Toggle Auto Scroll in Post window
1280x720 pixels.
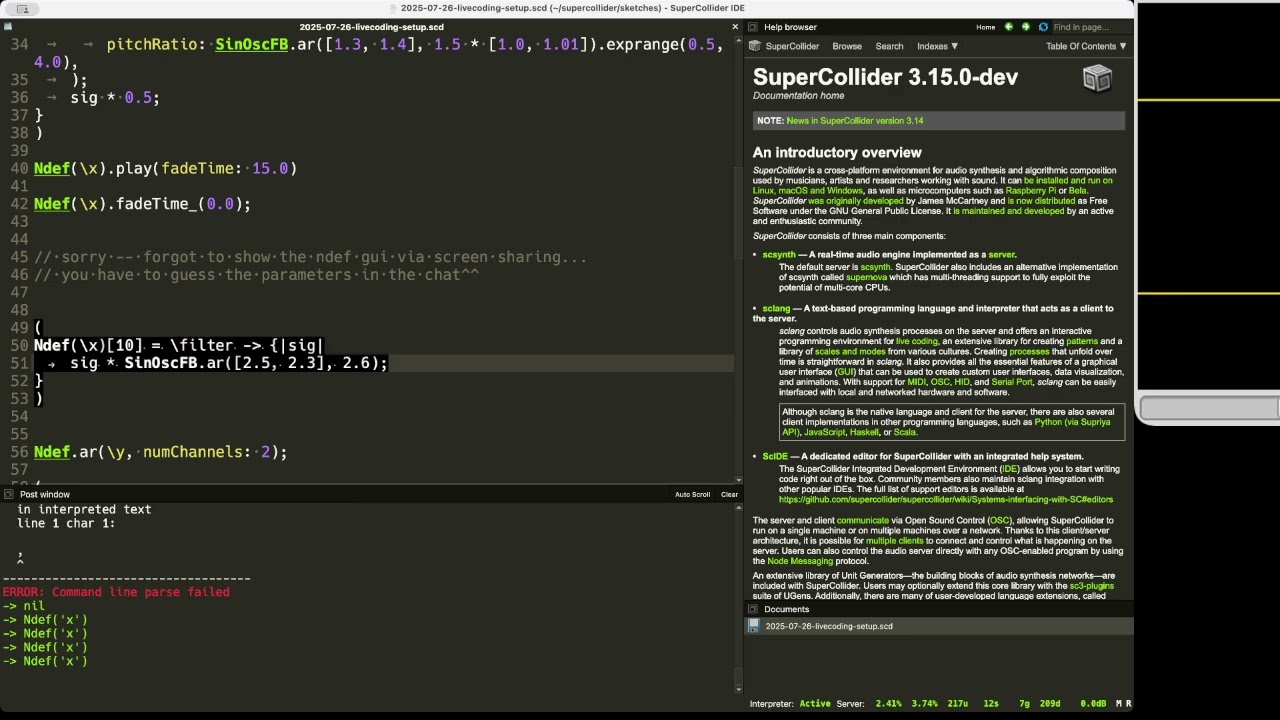coord(692,494)
